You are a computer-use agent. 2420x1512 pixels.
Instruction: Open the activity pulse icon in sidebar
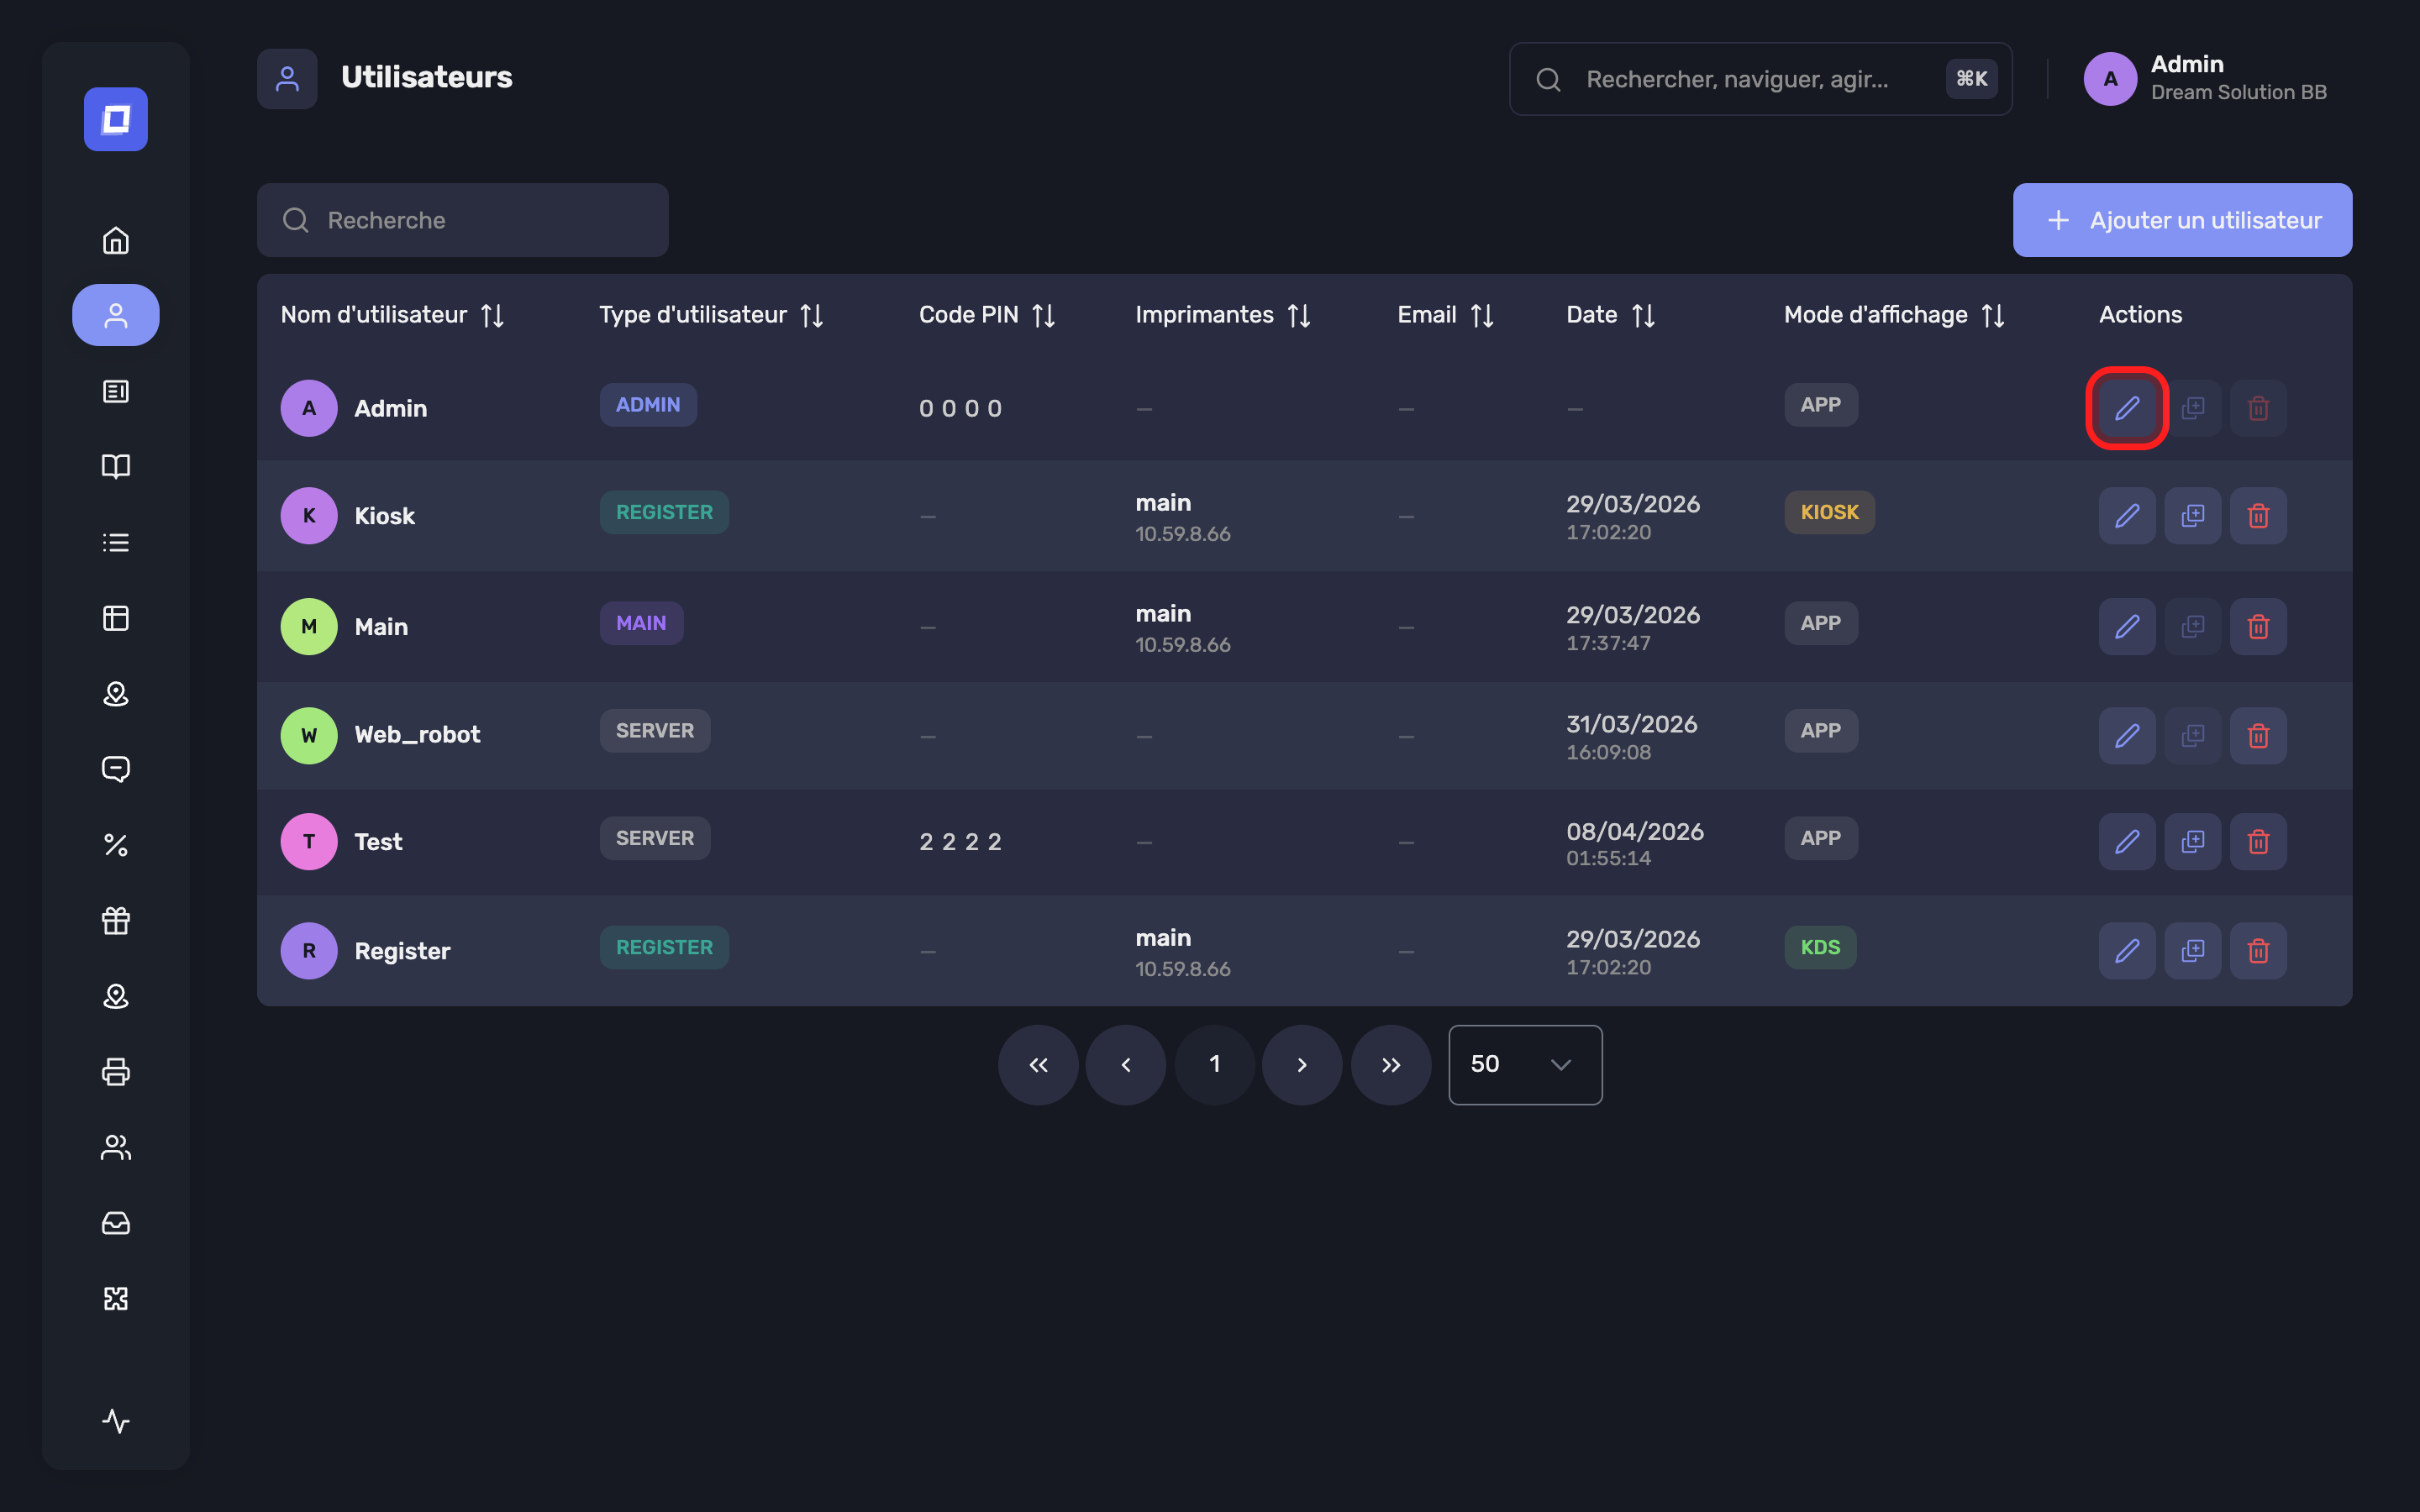point(116,1420)
